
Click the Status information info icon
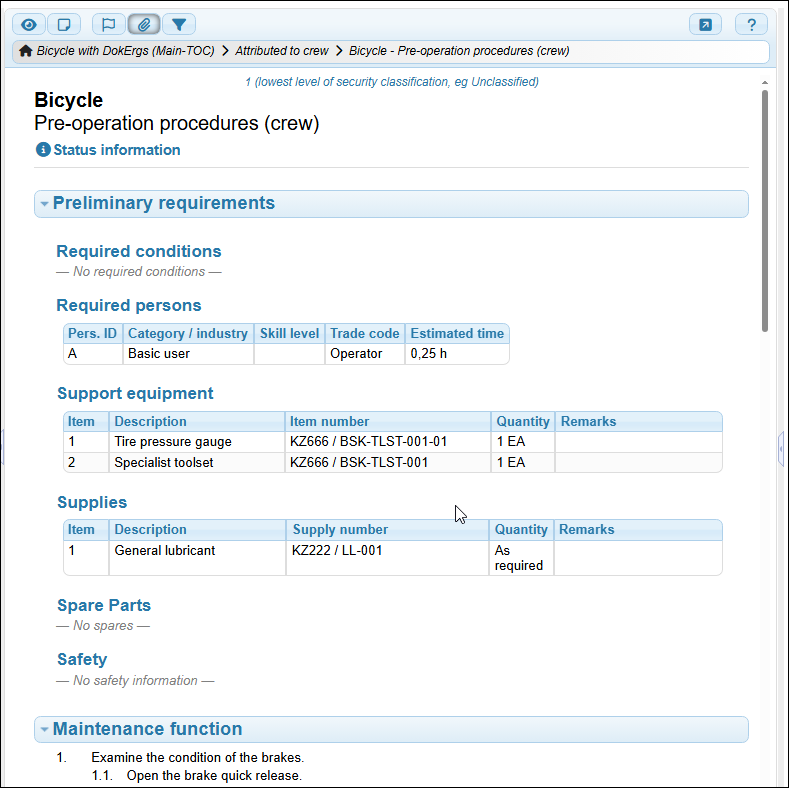pos(43,150)
